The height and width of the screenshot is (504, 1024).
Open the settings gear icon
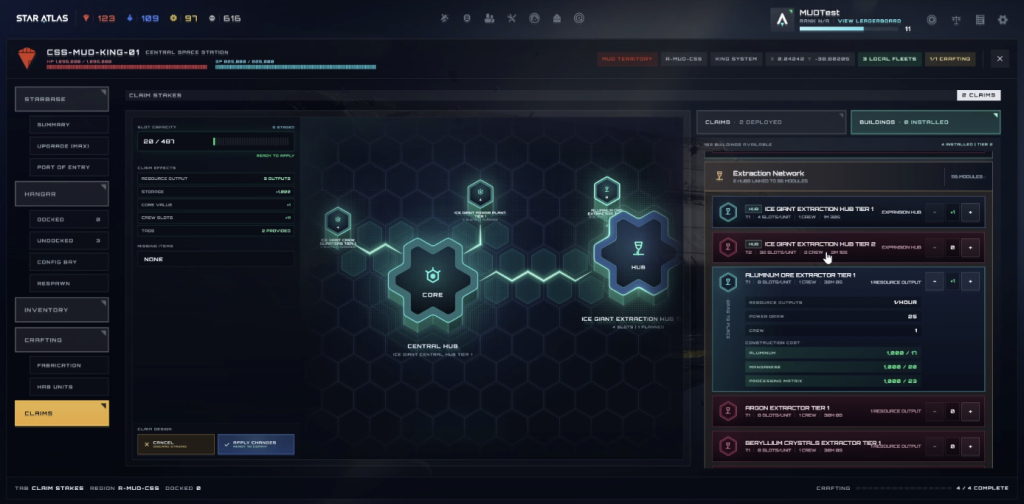tap(1002, 20)
